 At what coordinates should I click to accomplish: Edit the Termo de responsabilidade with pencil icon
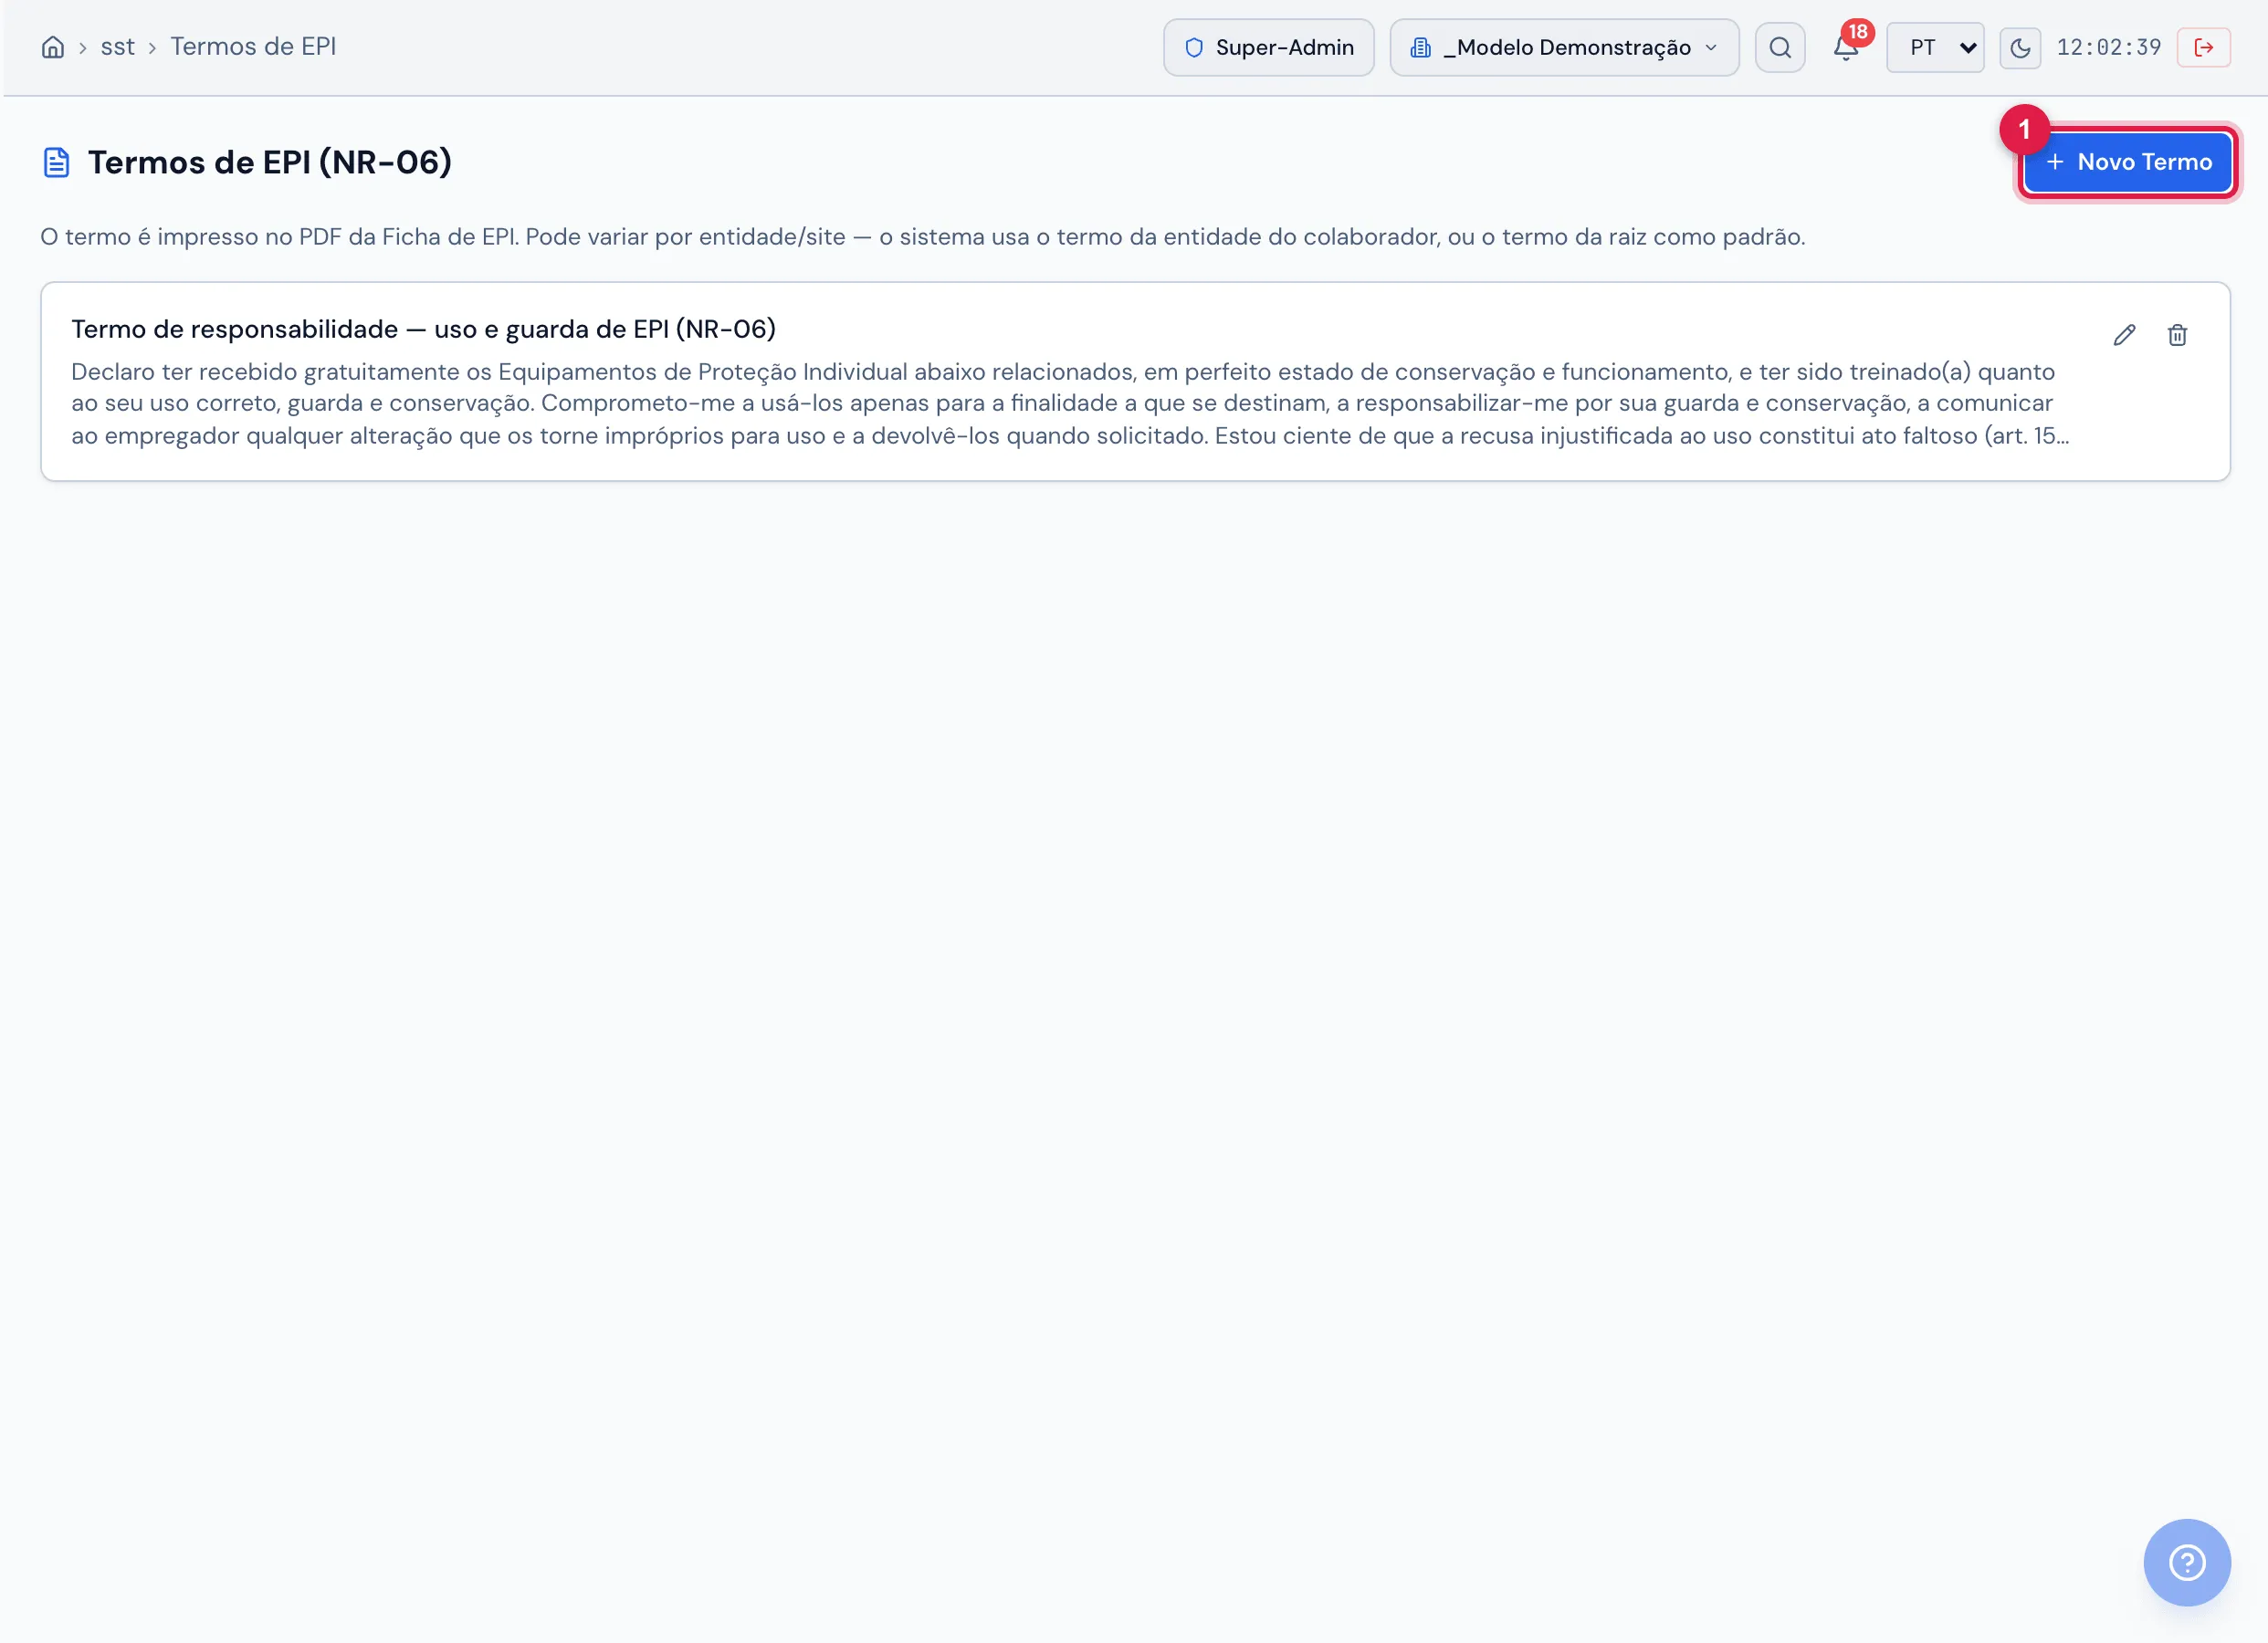coord(2124,335)
